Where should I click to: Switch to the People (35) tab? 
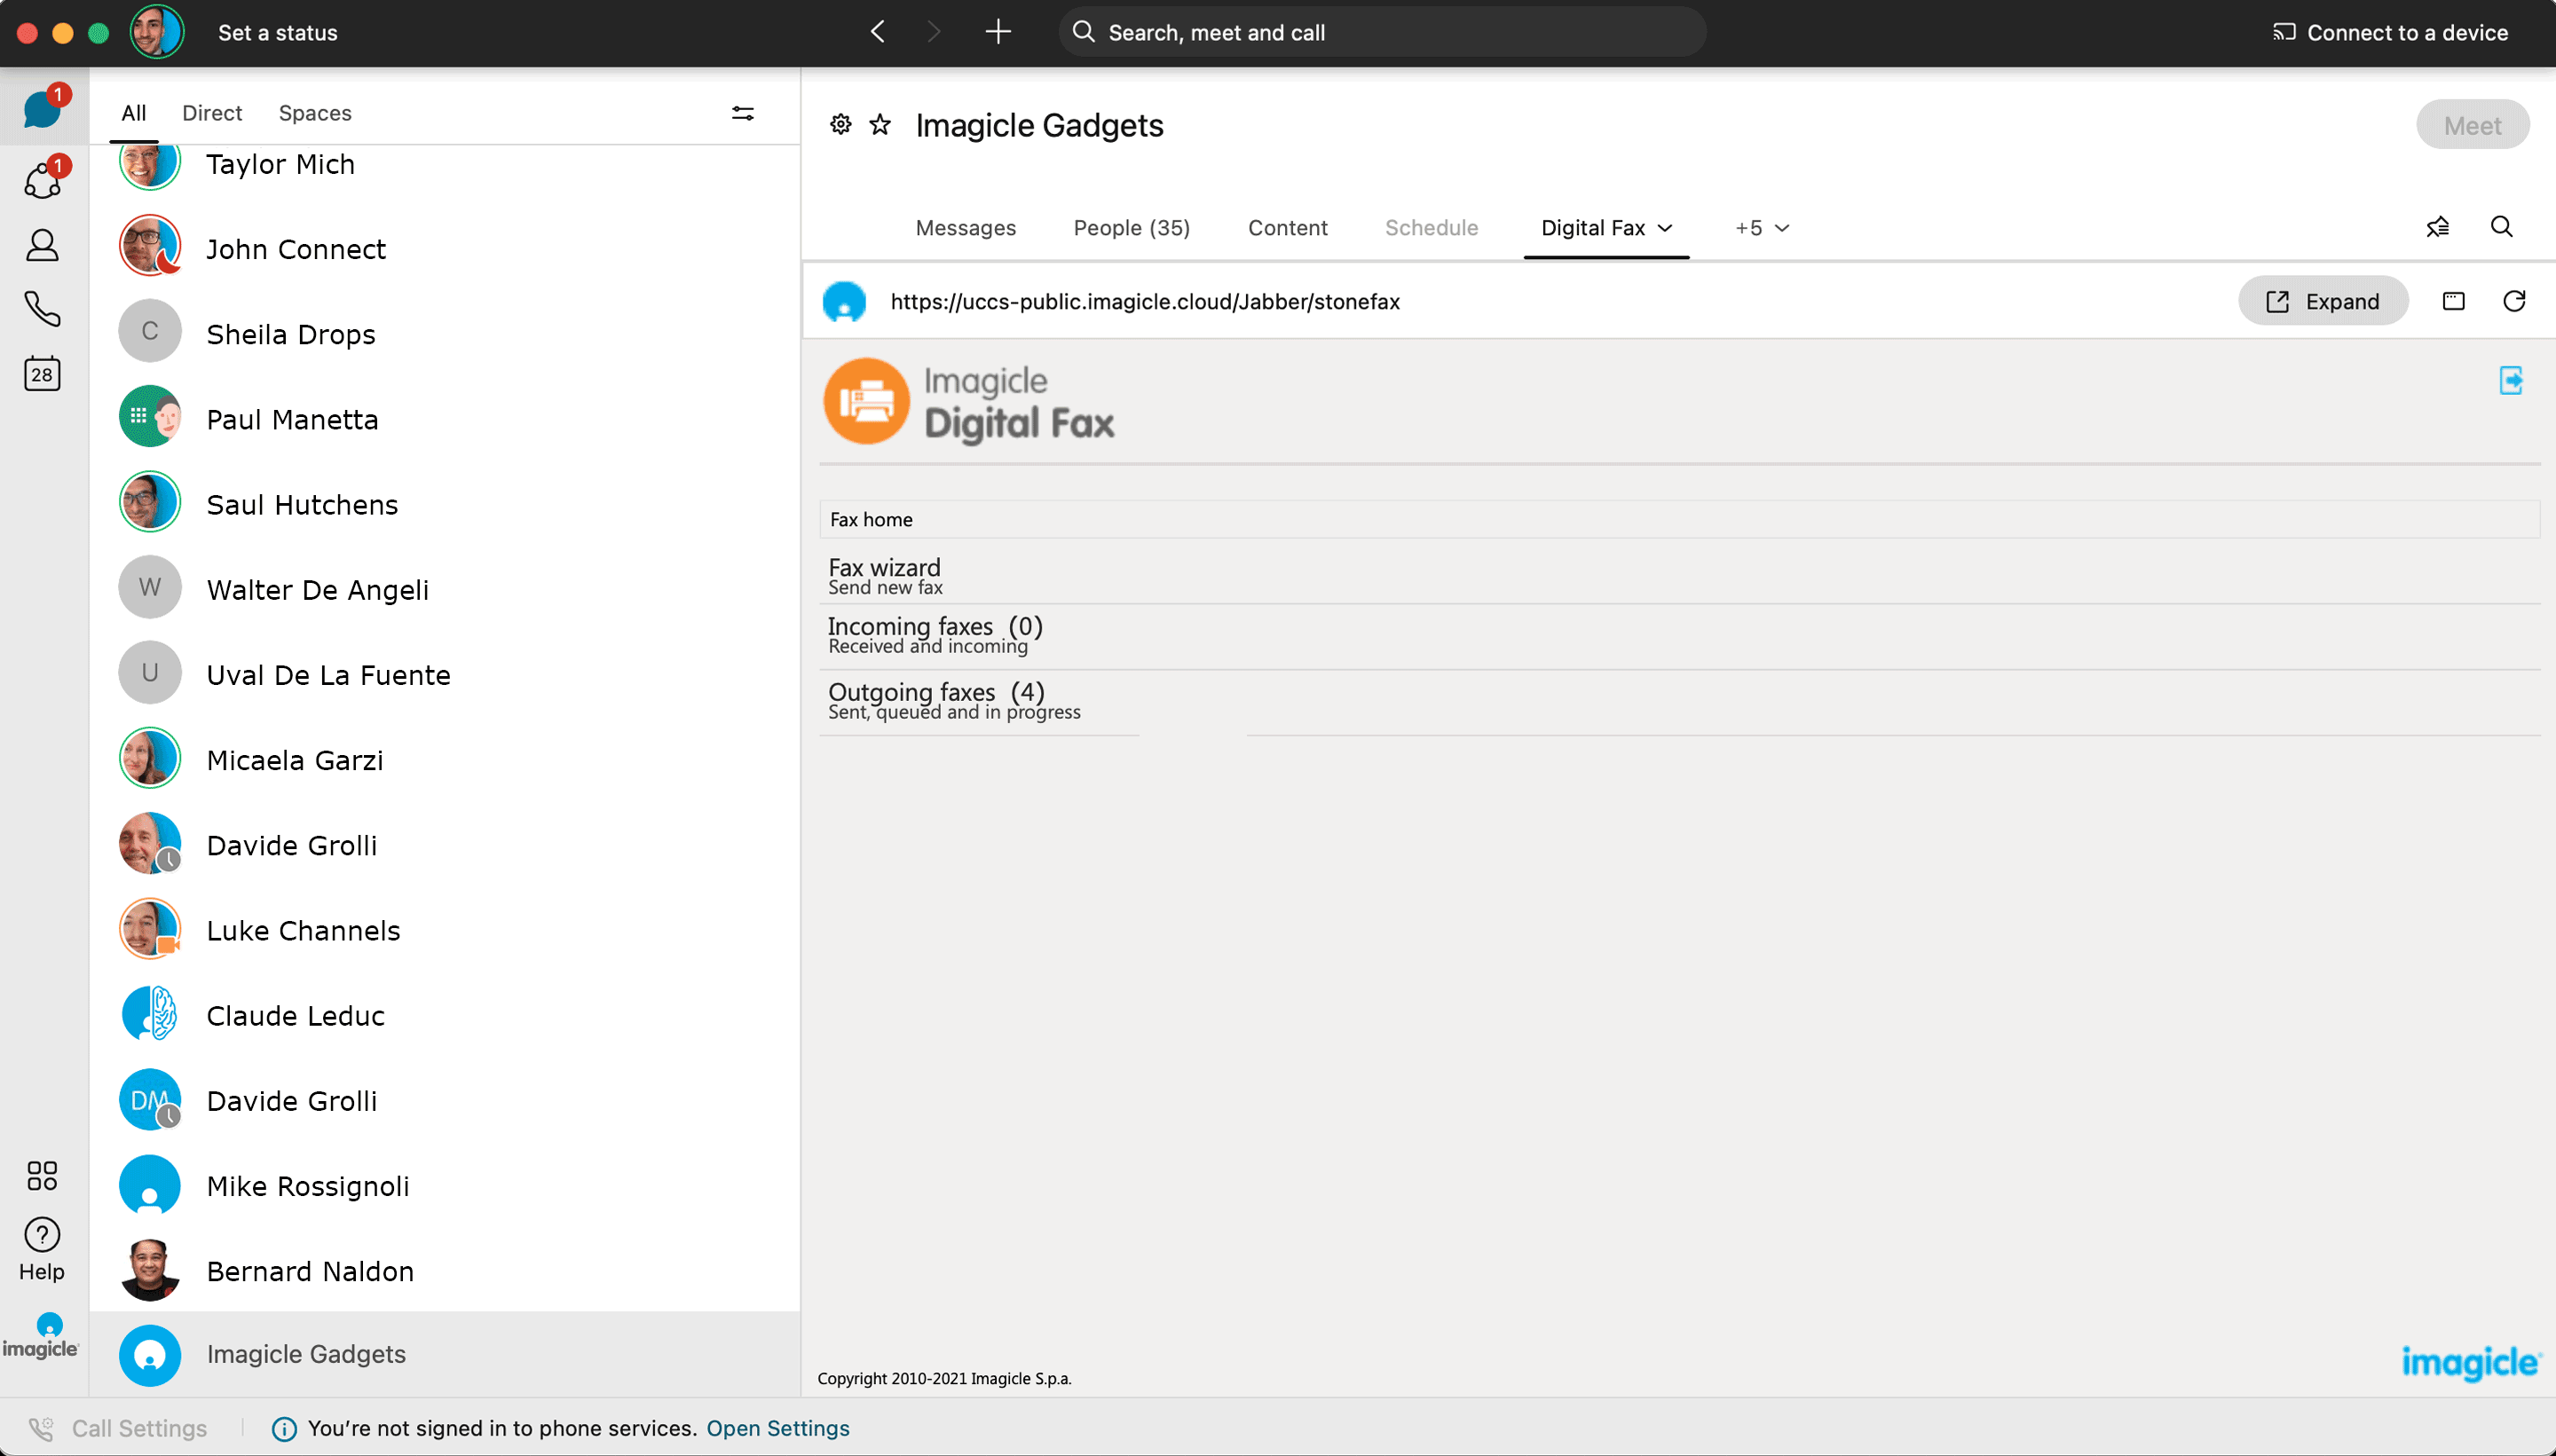click(1131, 228)
